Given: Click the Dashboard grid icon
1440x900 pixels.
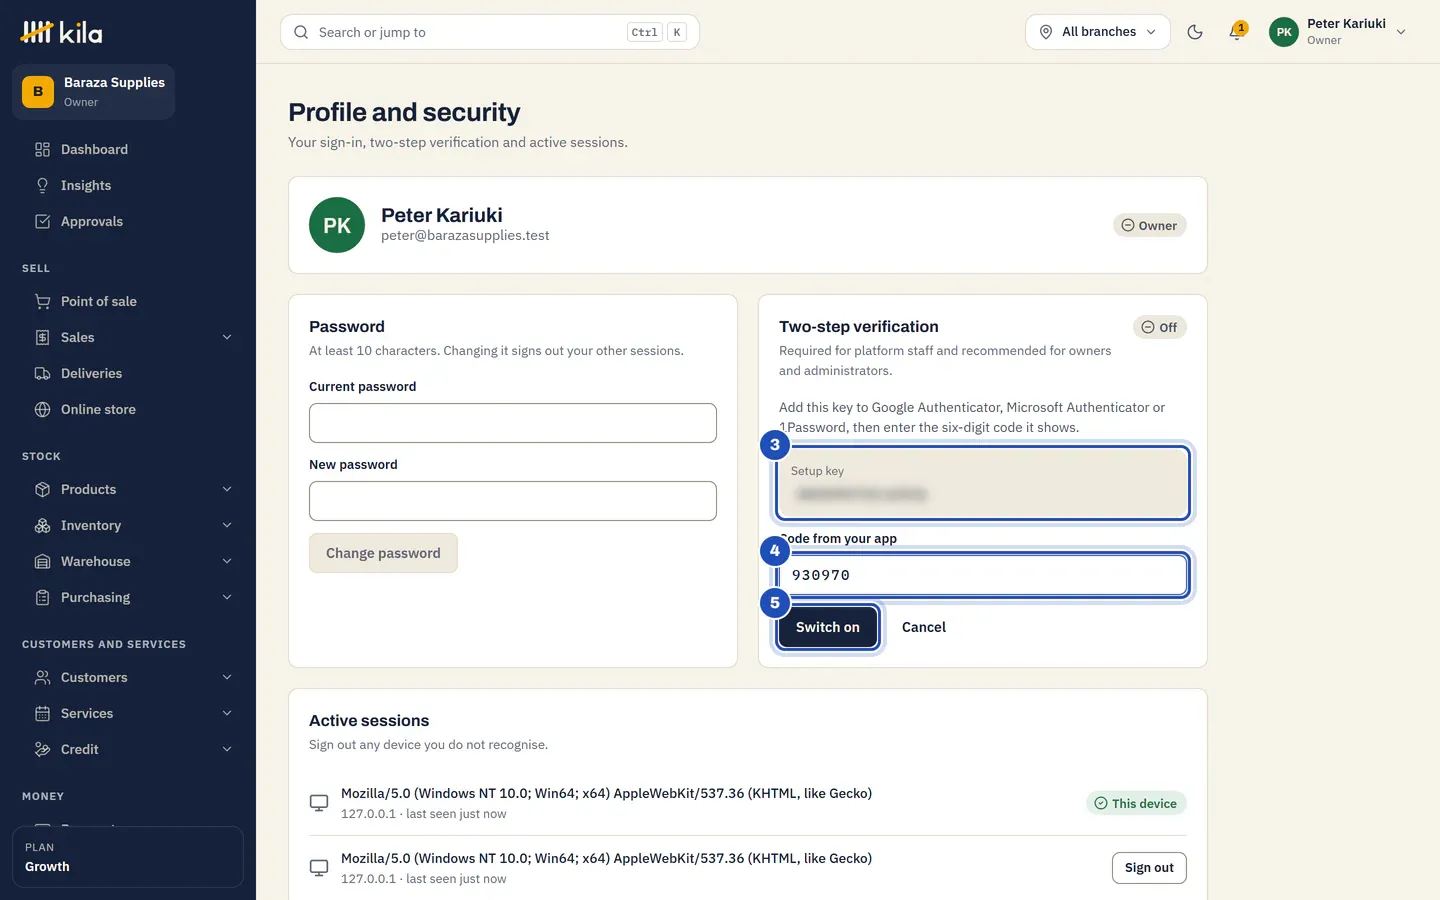Looking at the screenshot, I should click(x=42, y=149).
